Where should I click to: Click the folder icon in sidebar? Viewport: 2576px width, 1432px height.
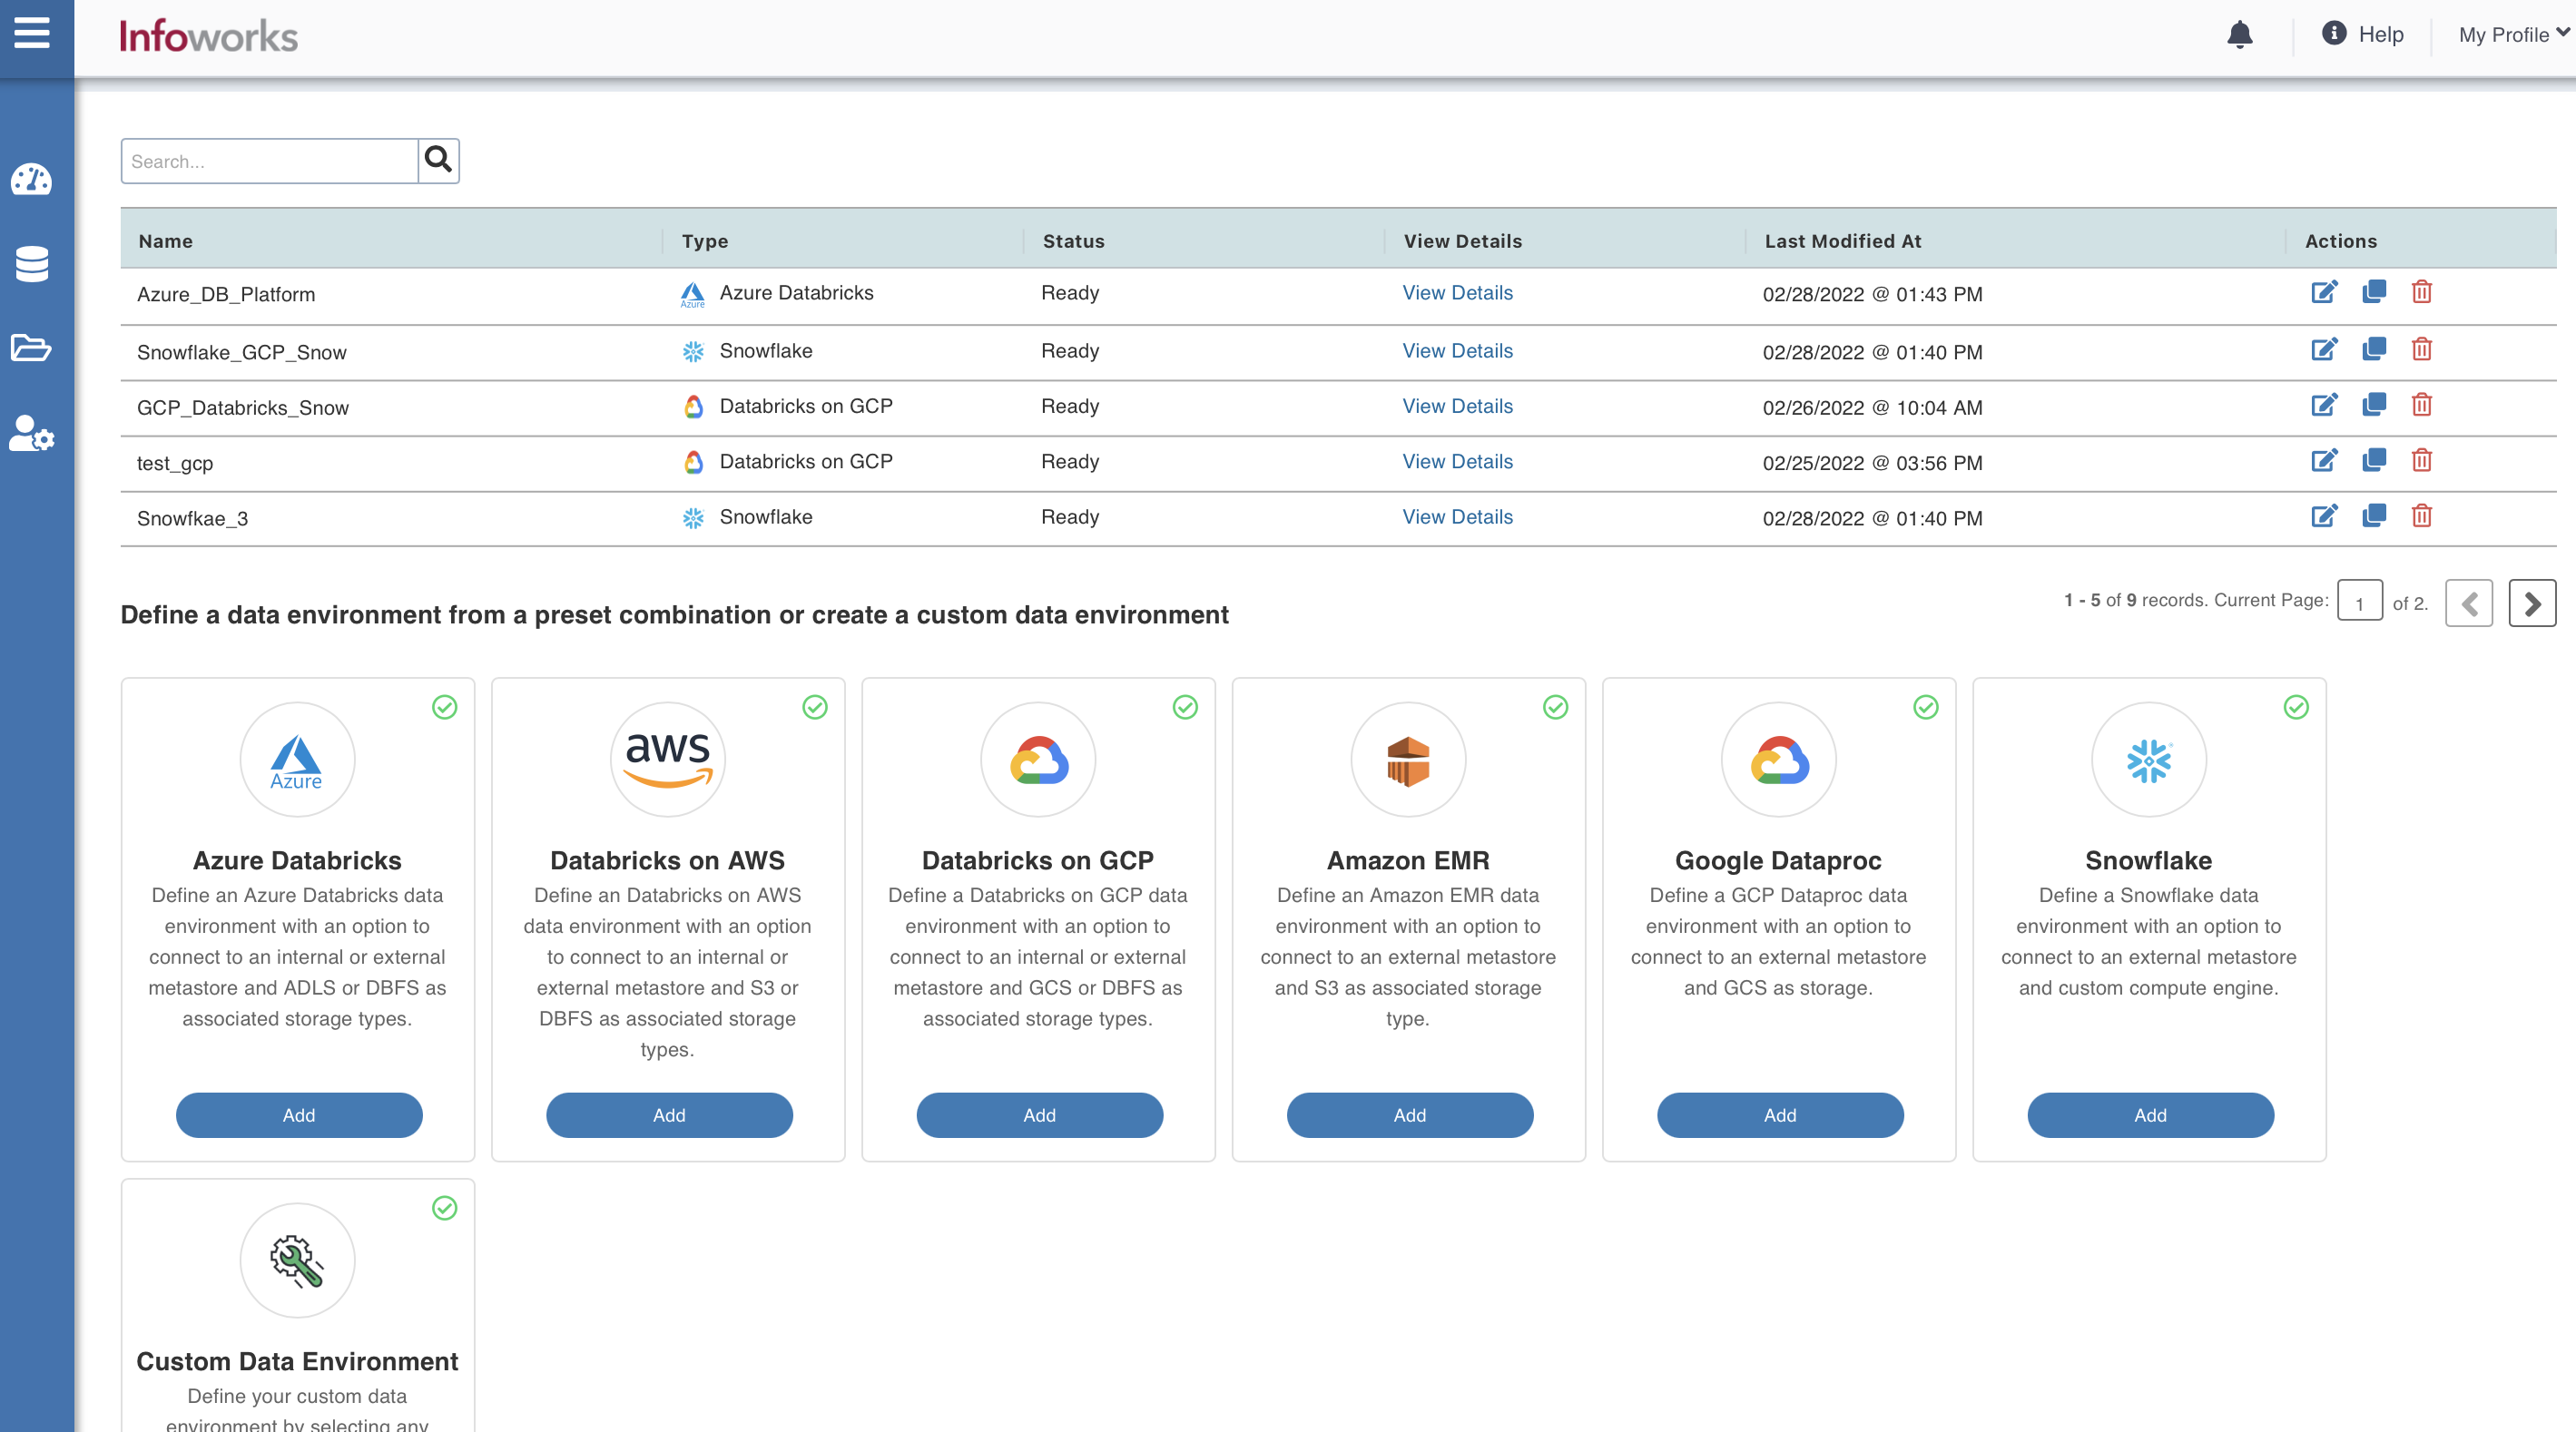click(32, 348)
